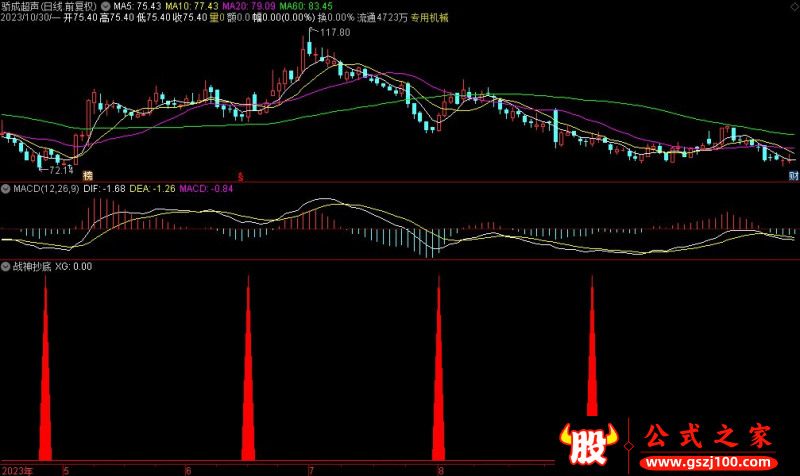
Task: Click the 财 icon at the right edge
Action: [x=793, y=175]
